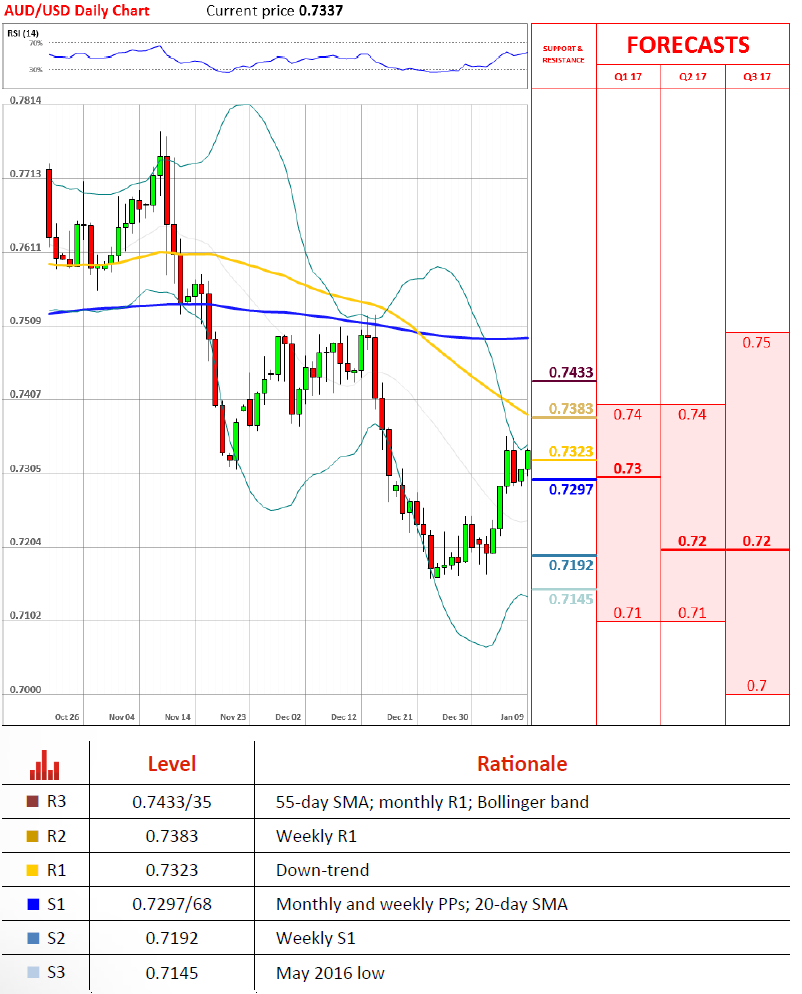This screenshot has height=994, width=802.
Task: Click the Dec 30 date axis label
Action: click(x=455, y=717)
